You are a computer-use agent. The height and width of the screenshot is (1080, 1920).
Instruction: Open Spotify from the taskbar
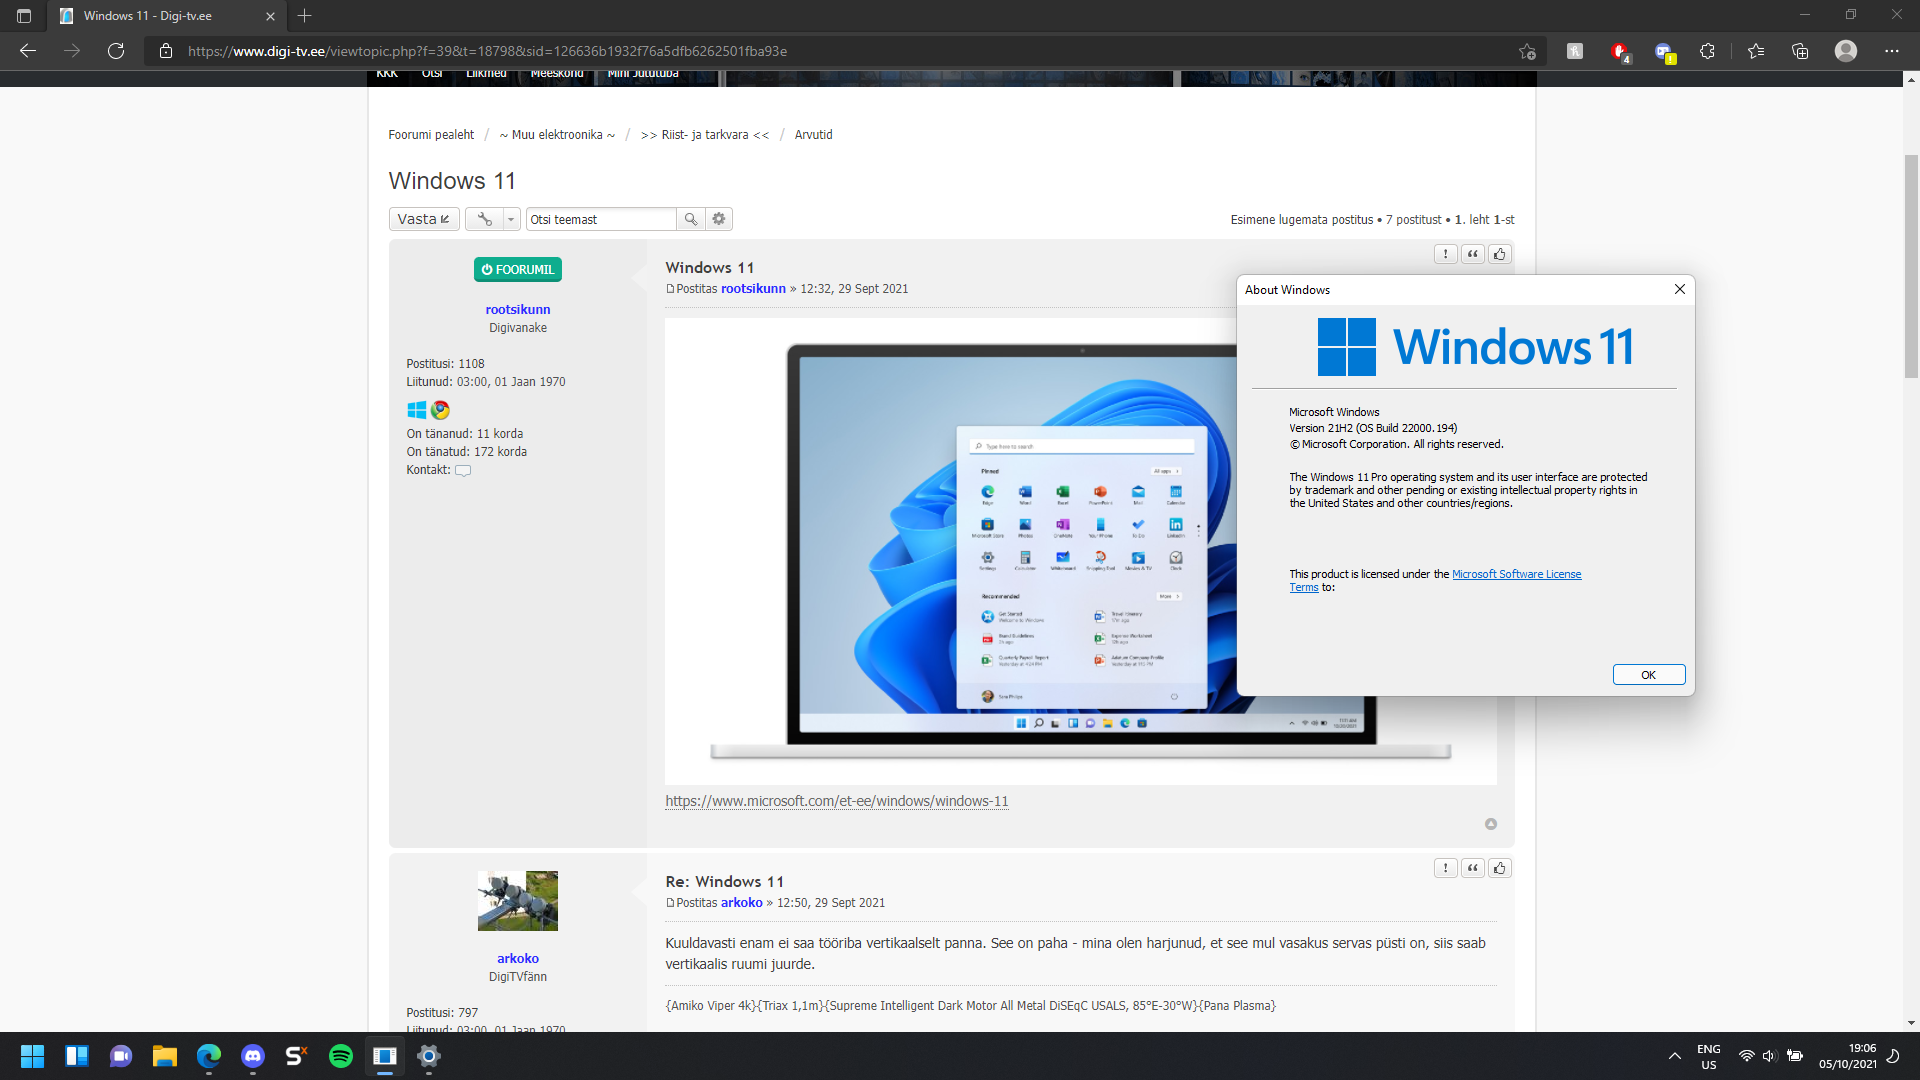tap(341, 1056)
